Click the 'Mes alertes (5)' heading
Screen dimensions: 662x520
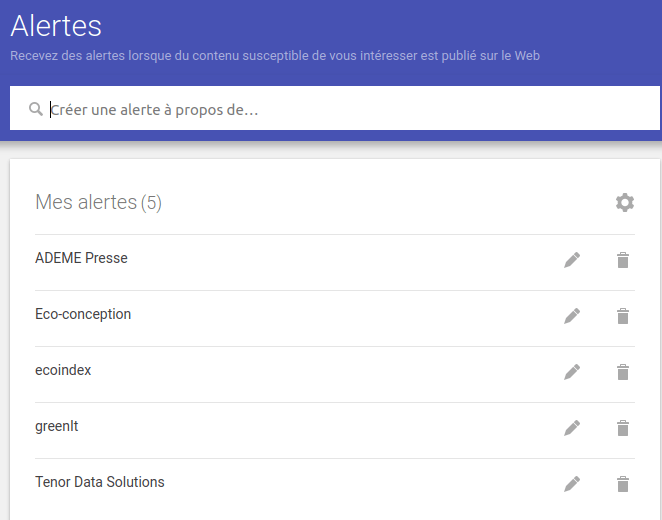tap(98, 203)
